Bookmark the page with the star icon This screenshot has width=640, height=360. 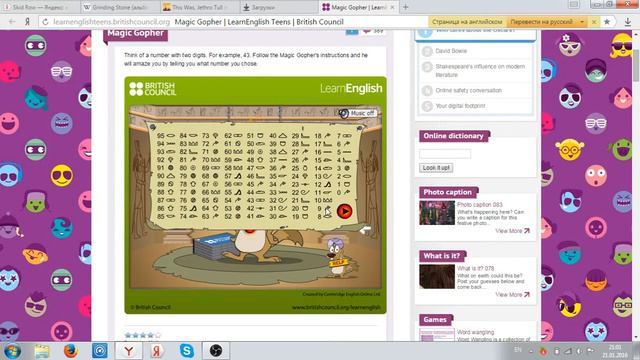(x=607, y=22)
